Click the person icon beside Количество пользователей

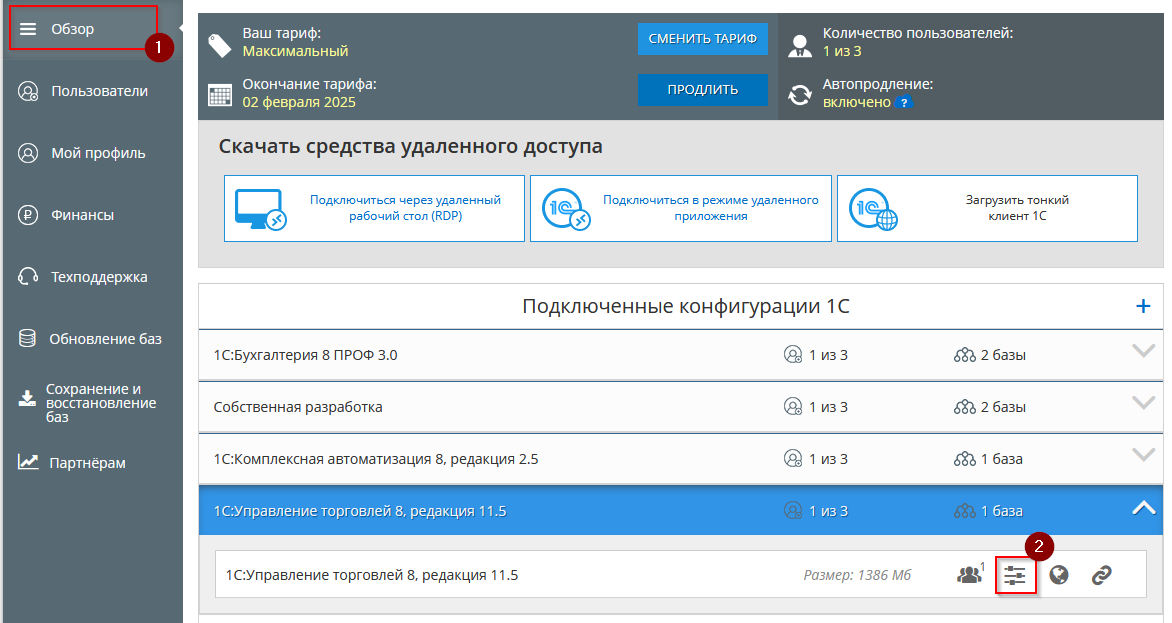point(800,46)
